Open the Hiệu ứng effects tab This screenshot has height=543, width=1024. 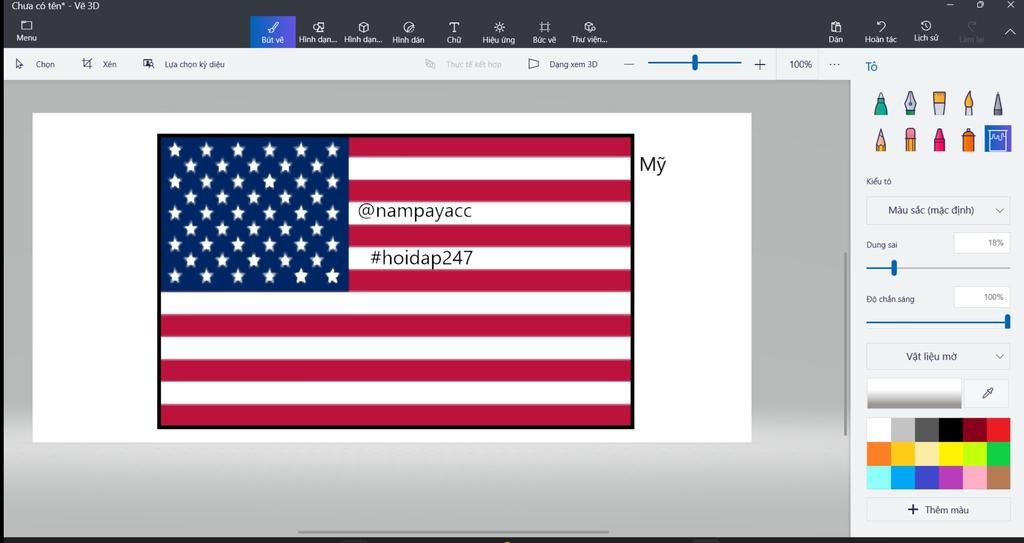[499, 31]
